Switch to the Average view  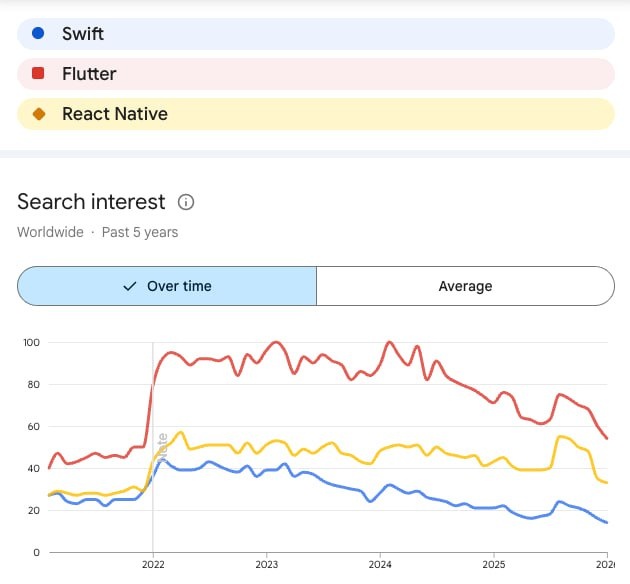465,286
